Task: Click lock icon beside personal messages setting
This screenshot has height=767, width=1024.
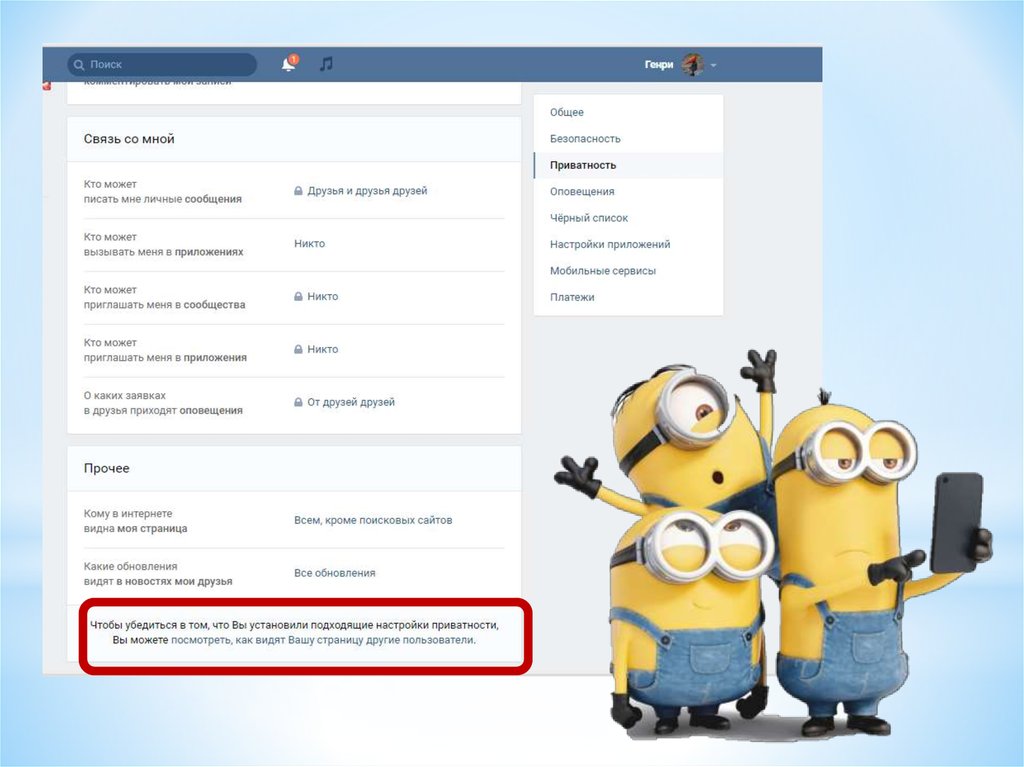Action: pyautogui.click(x=298, y=191)
